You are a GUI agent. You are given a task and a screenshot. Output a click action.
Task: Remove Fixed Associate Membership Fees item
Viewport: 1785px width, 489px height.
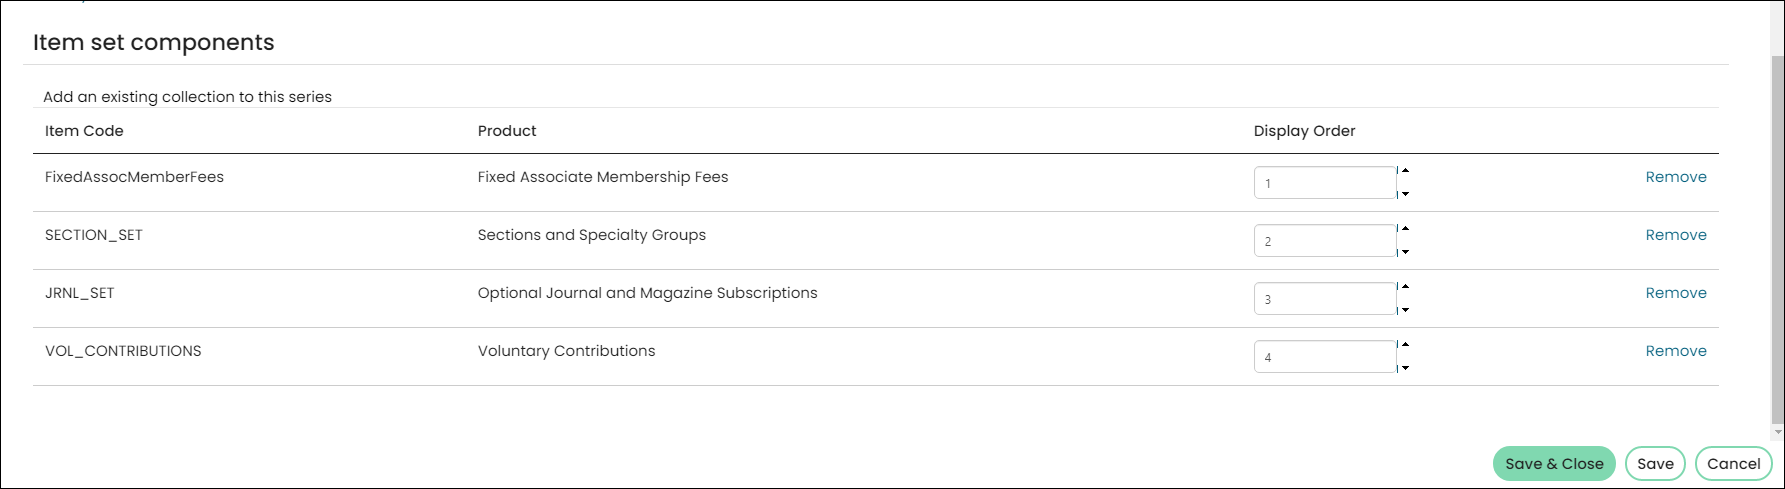(1676, 177)
